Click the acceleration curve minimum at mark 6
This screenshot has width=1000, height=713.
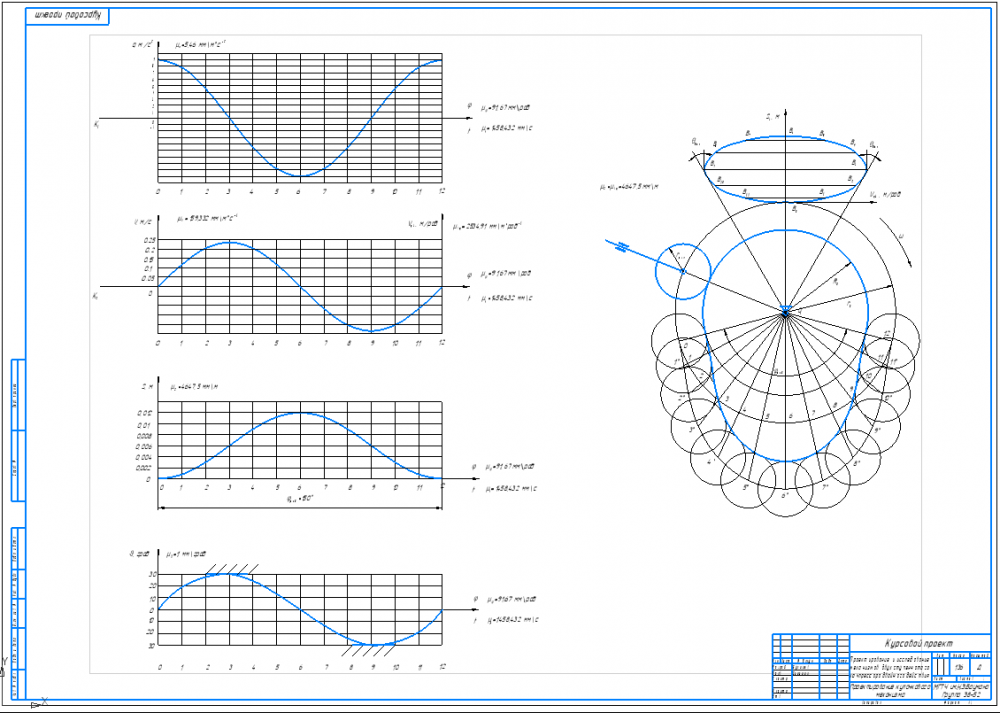click(x=299, y=176)
